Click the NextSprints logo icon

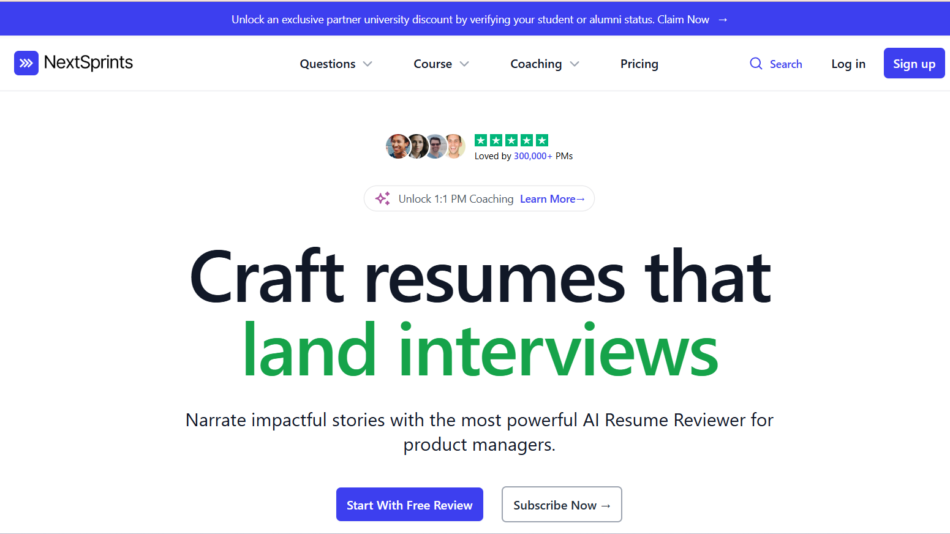pyautogui.click(x=26, y=63)
